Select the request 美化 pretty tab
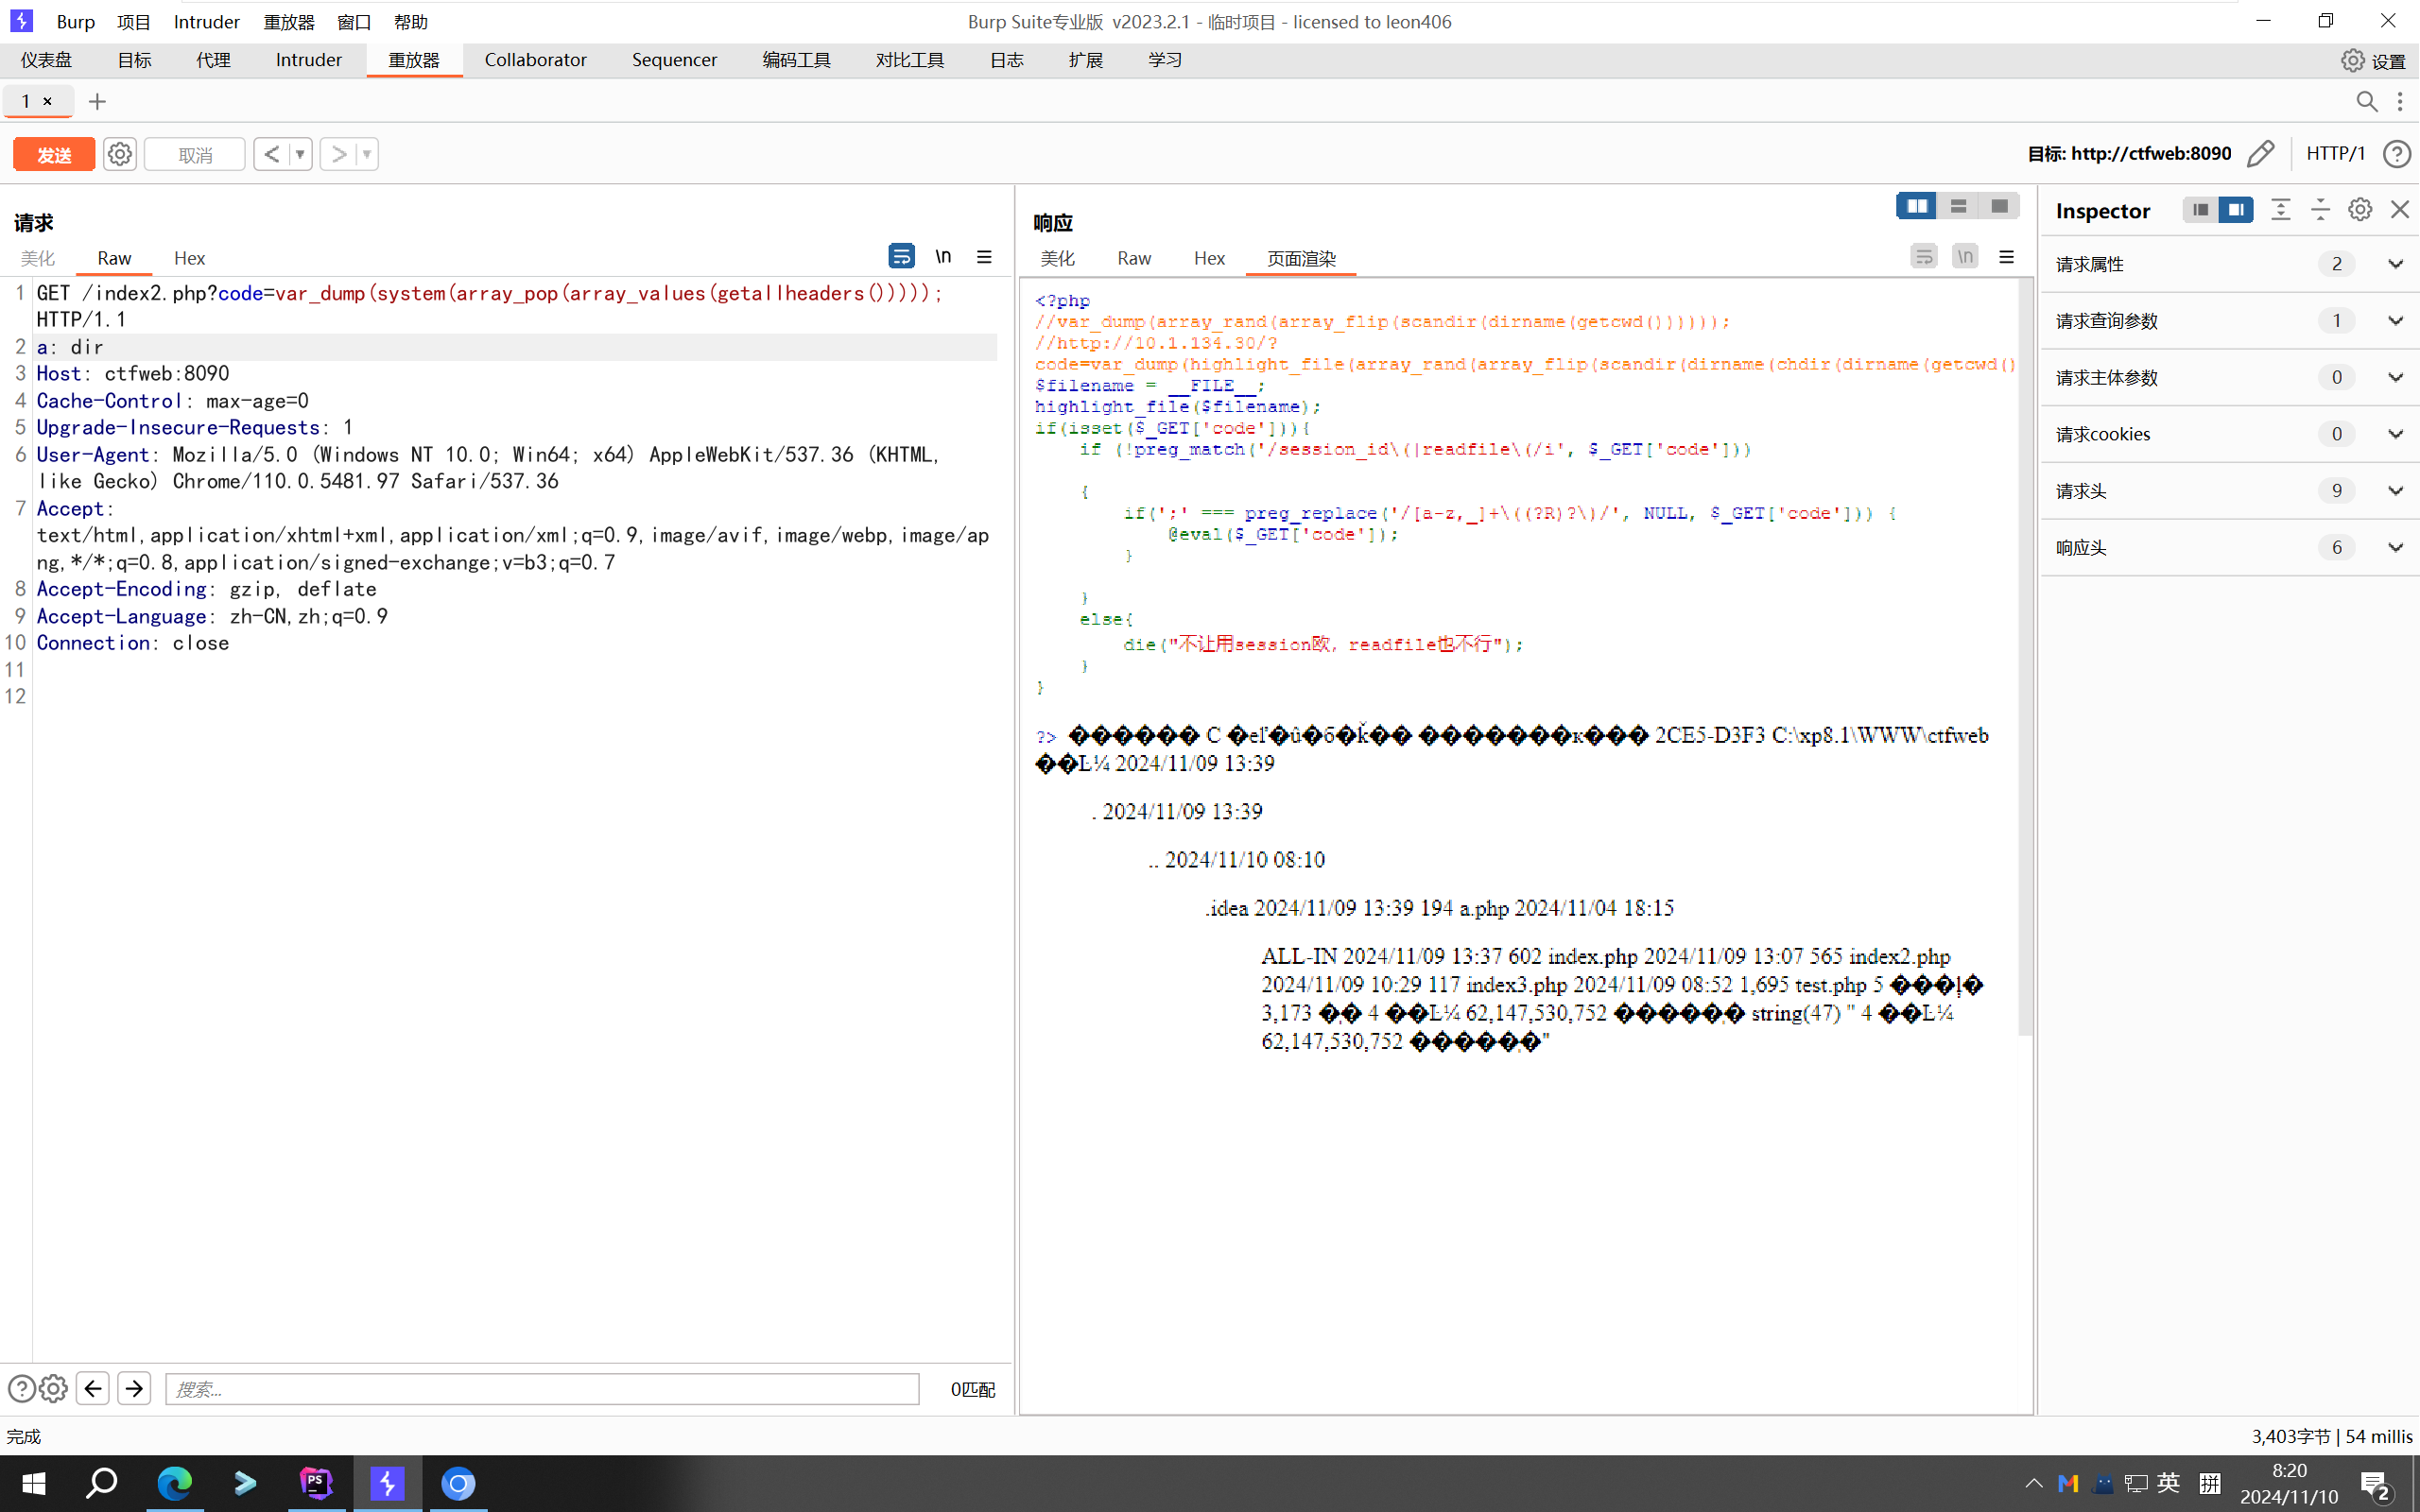The height and width of the screenshot is (1512, 2420). [x=38, y=258]
